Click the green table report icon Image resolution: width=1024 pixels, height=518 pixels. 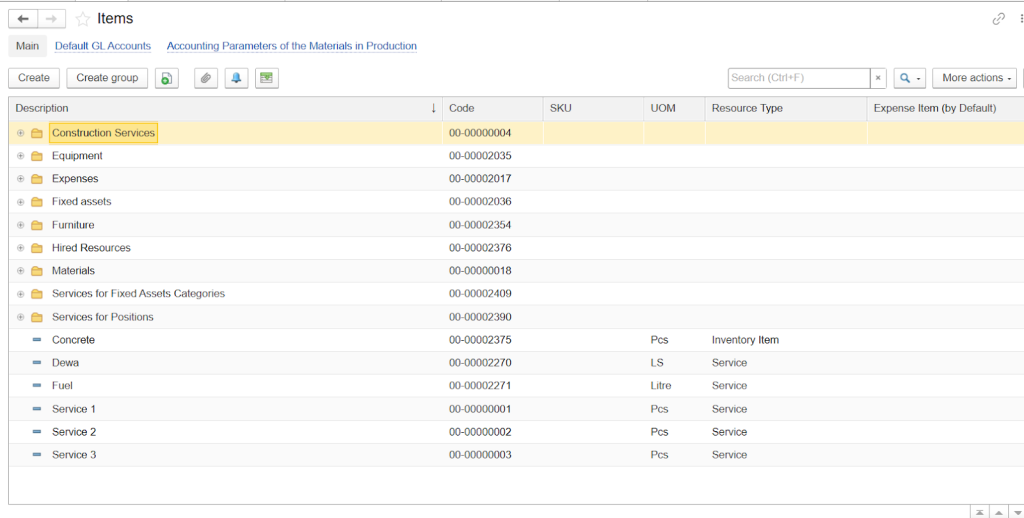(x=266, y=78)
